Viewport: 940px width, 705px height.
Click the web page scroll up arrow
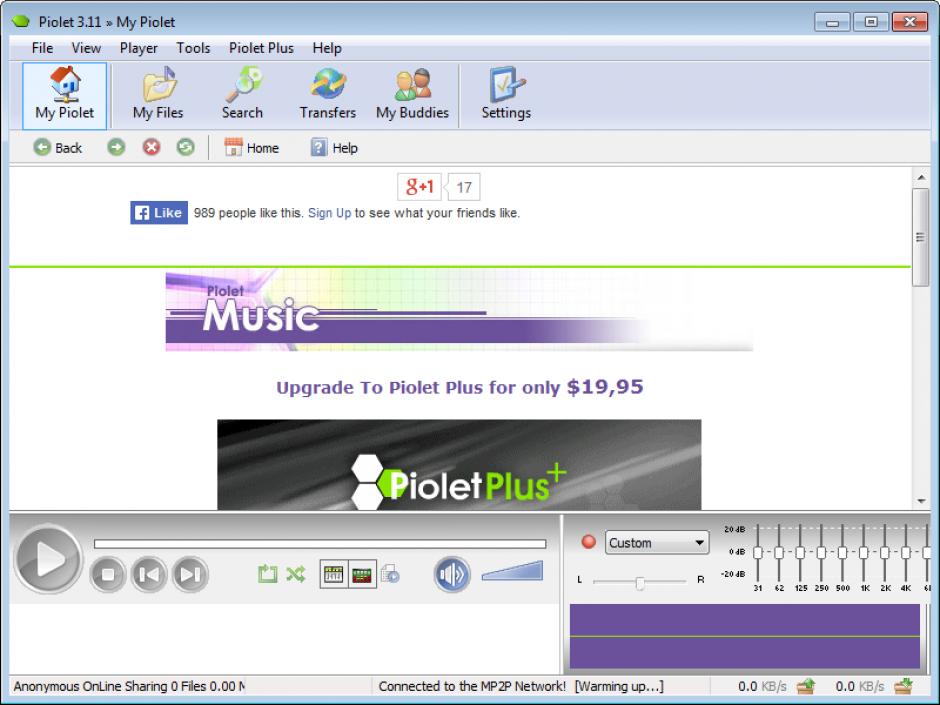point(921,177)
